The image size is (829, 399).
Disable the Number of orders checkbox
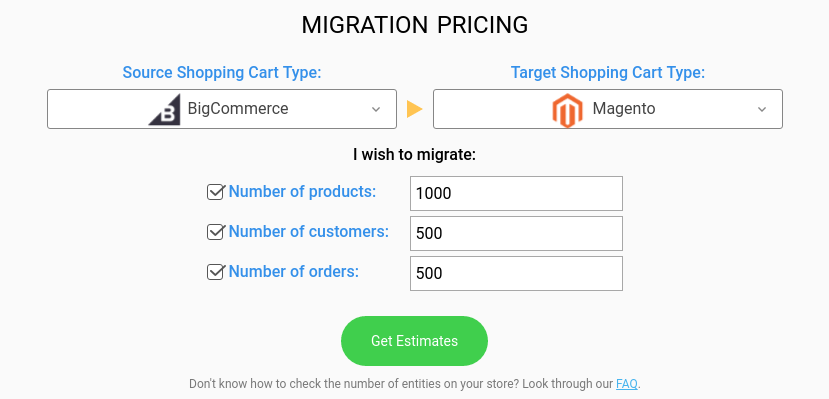pyautogui.click(x=216, y=272)
